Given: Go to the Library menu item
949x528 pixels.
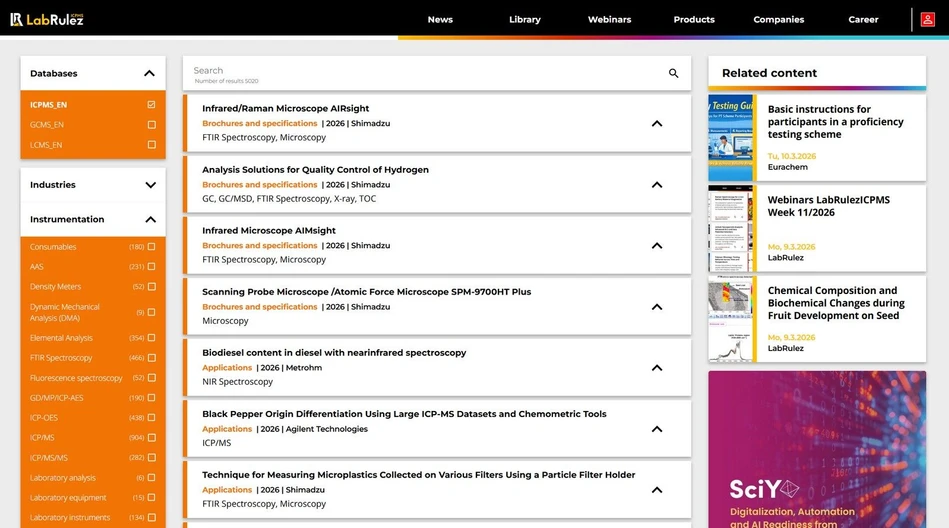Looking at the screenshot, I should [x=524, y=19].
